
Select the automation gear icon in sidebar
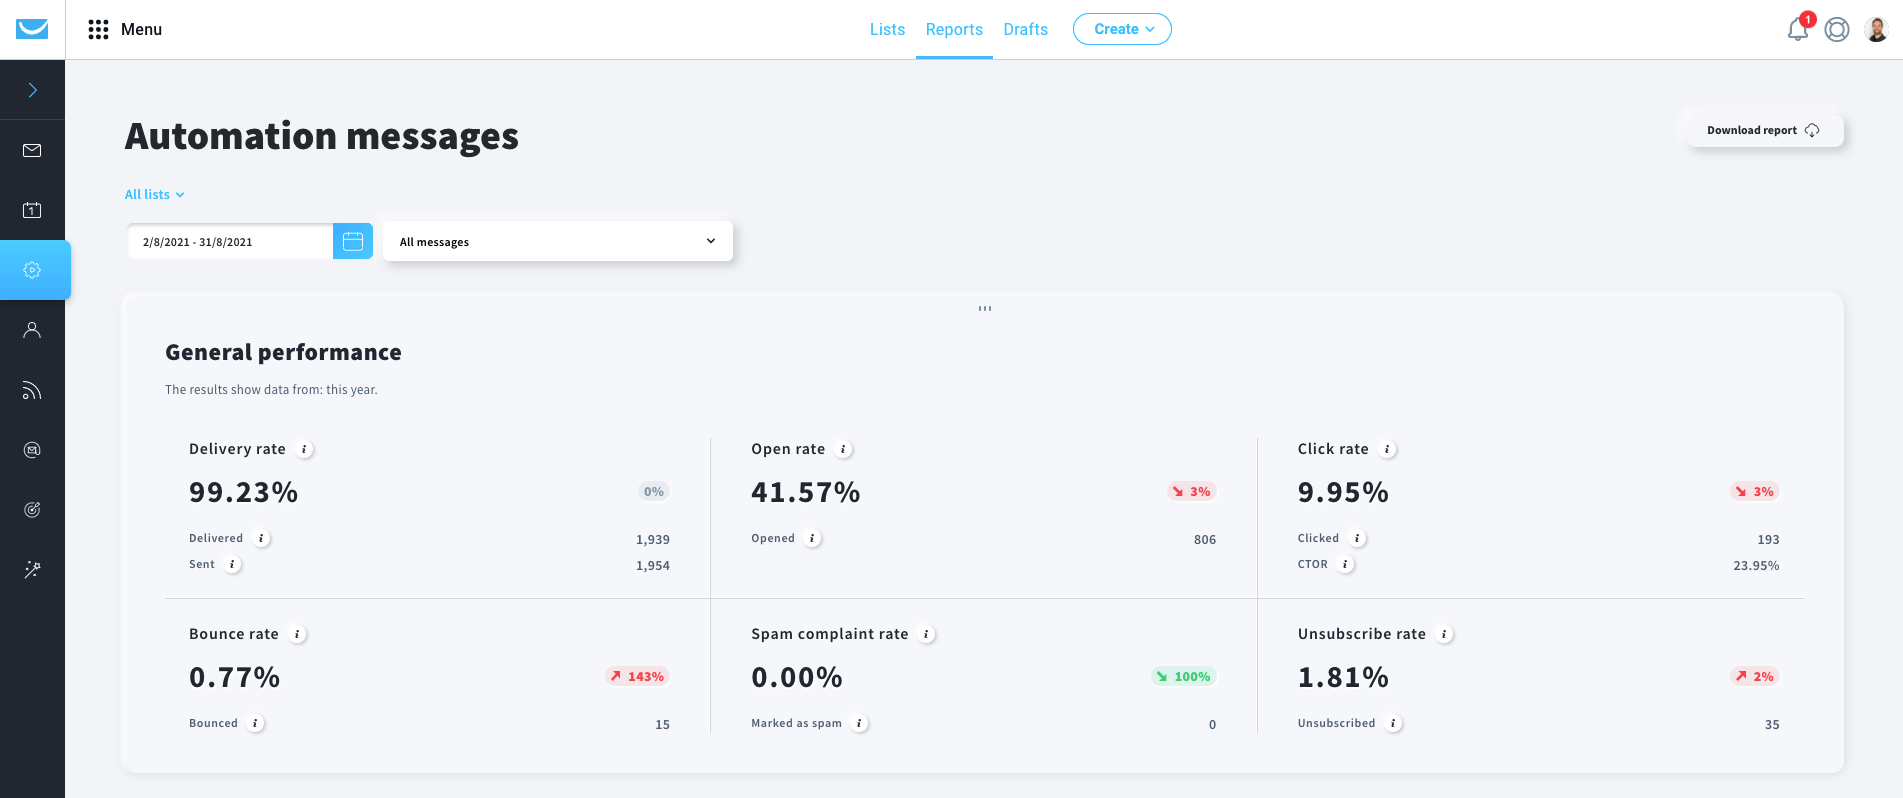click(x=32, y=270)
